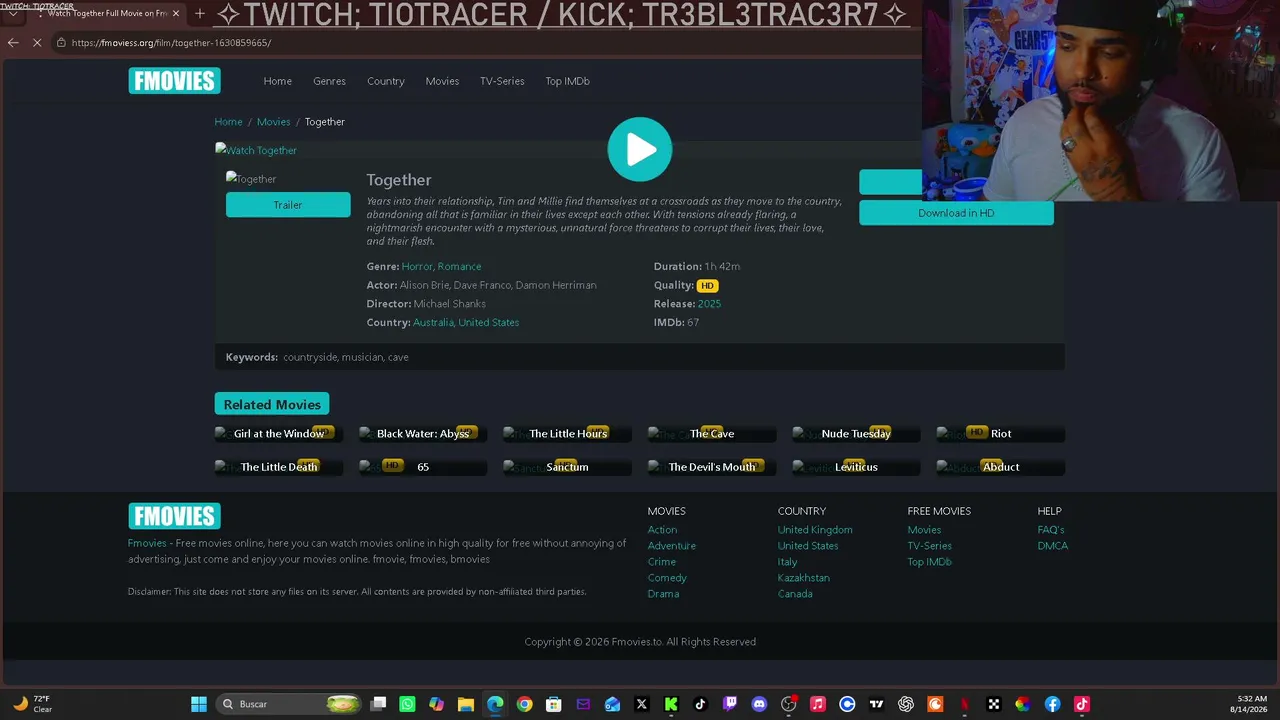Open a new browser tab with the plus button
Screen dimensions: 1280x720
(200, 14)
